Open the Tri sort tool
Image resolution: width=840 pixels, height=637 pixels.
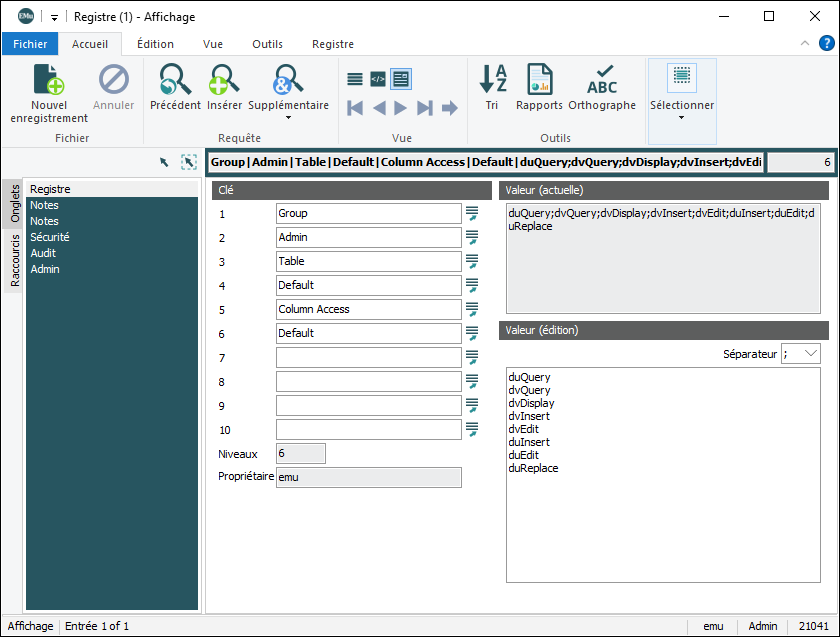click(492, 80)
